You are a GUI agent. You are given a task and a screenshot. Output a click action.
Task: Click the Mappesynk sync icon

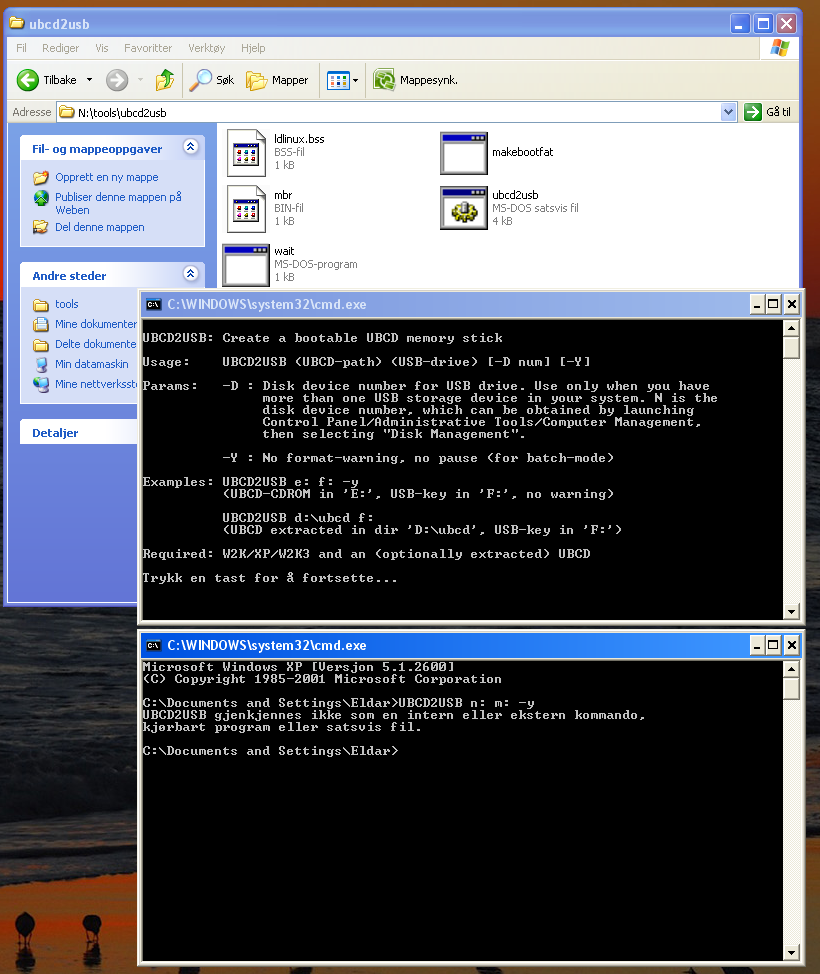(x=384, y=80)
